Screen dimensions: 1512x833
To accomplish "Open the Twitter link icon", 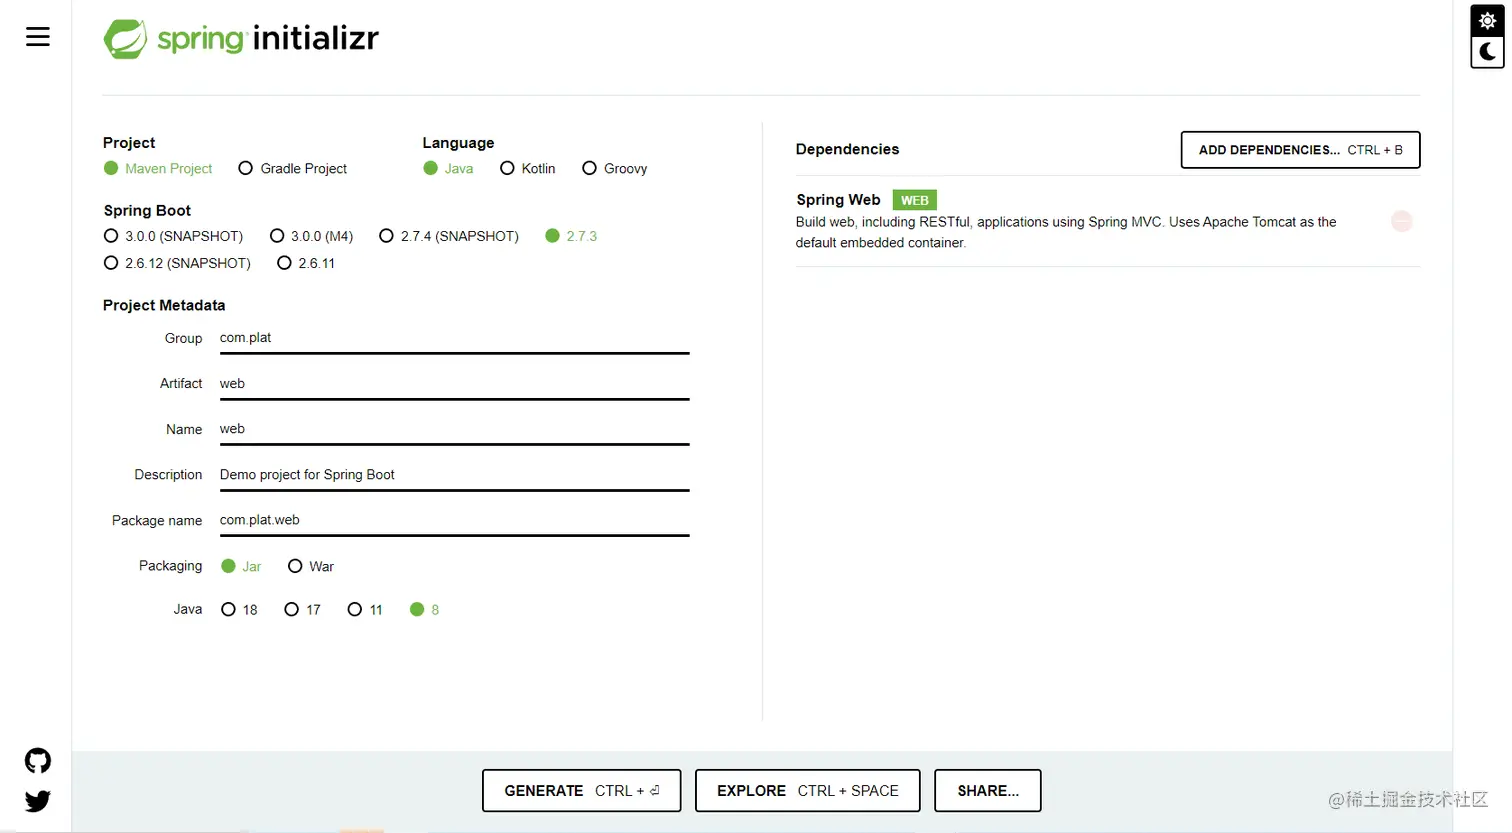I will (x=38, y=801).
